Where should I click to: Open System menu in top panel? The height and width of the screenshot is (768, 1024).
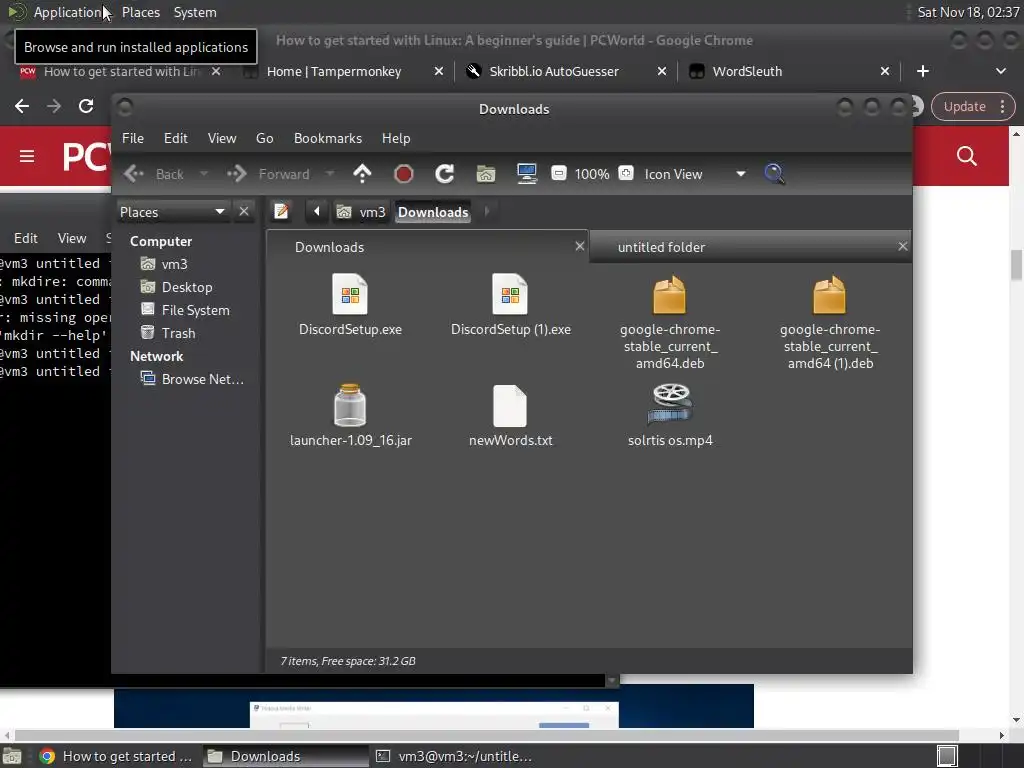(195, 12)
